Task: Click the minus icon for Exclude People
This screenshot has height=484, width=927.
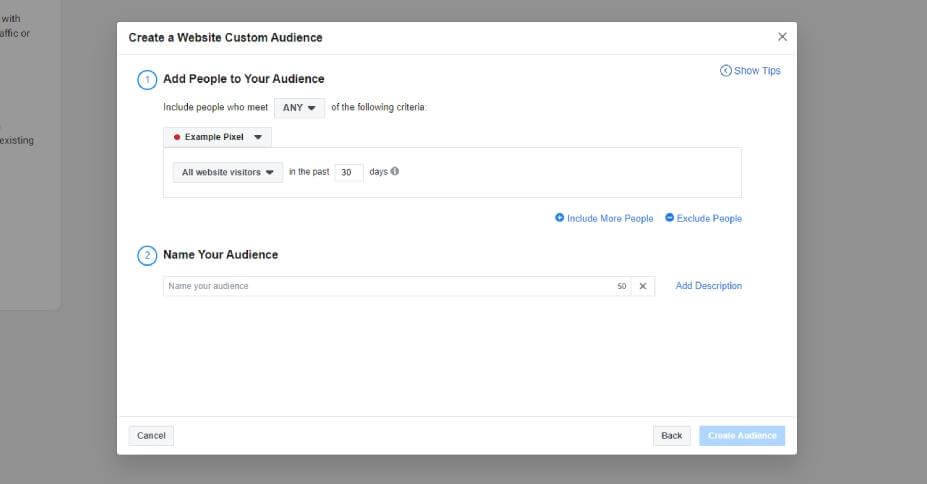Action: tap(670, 218)
